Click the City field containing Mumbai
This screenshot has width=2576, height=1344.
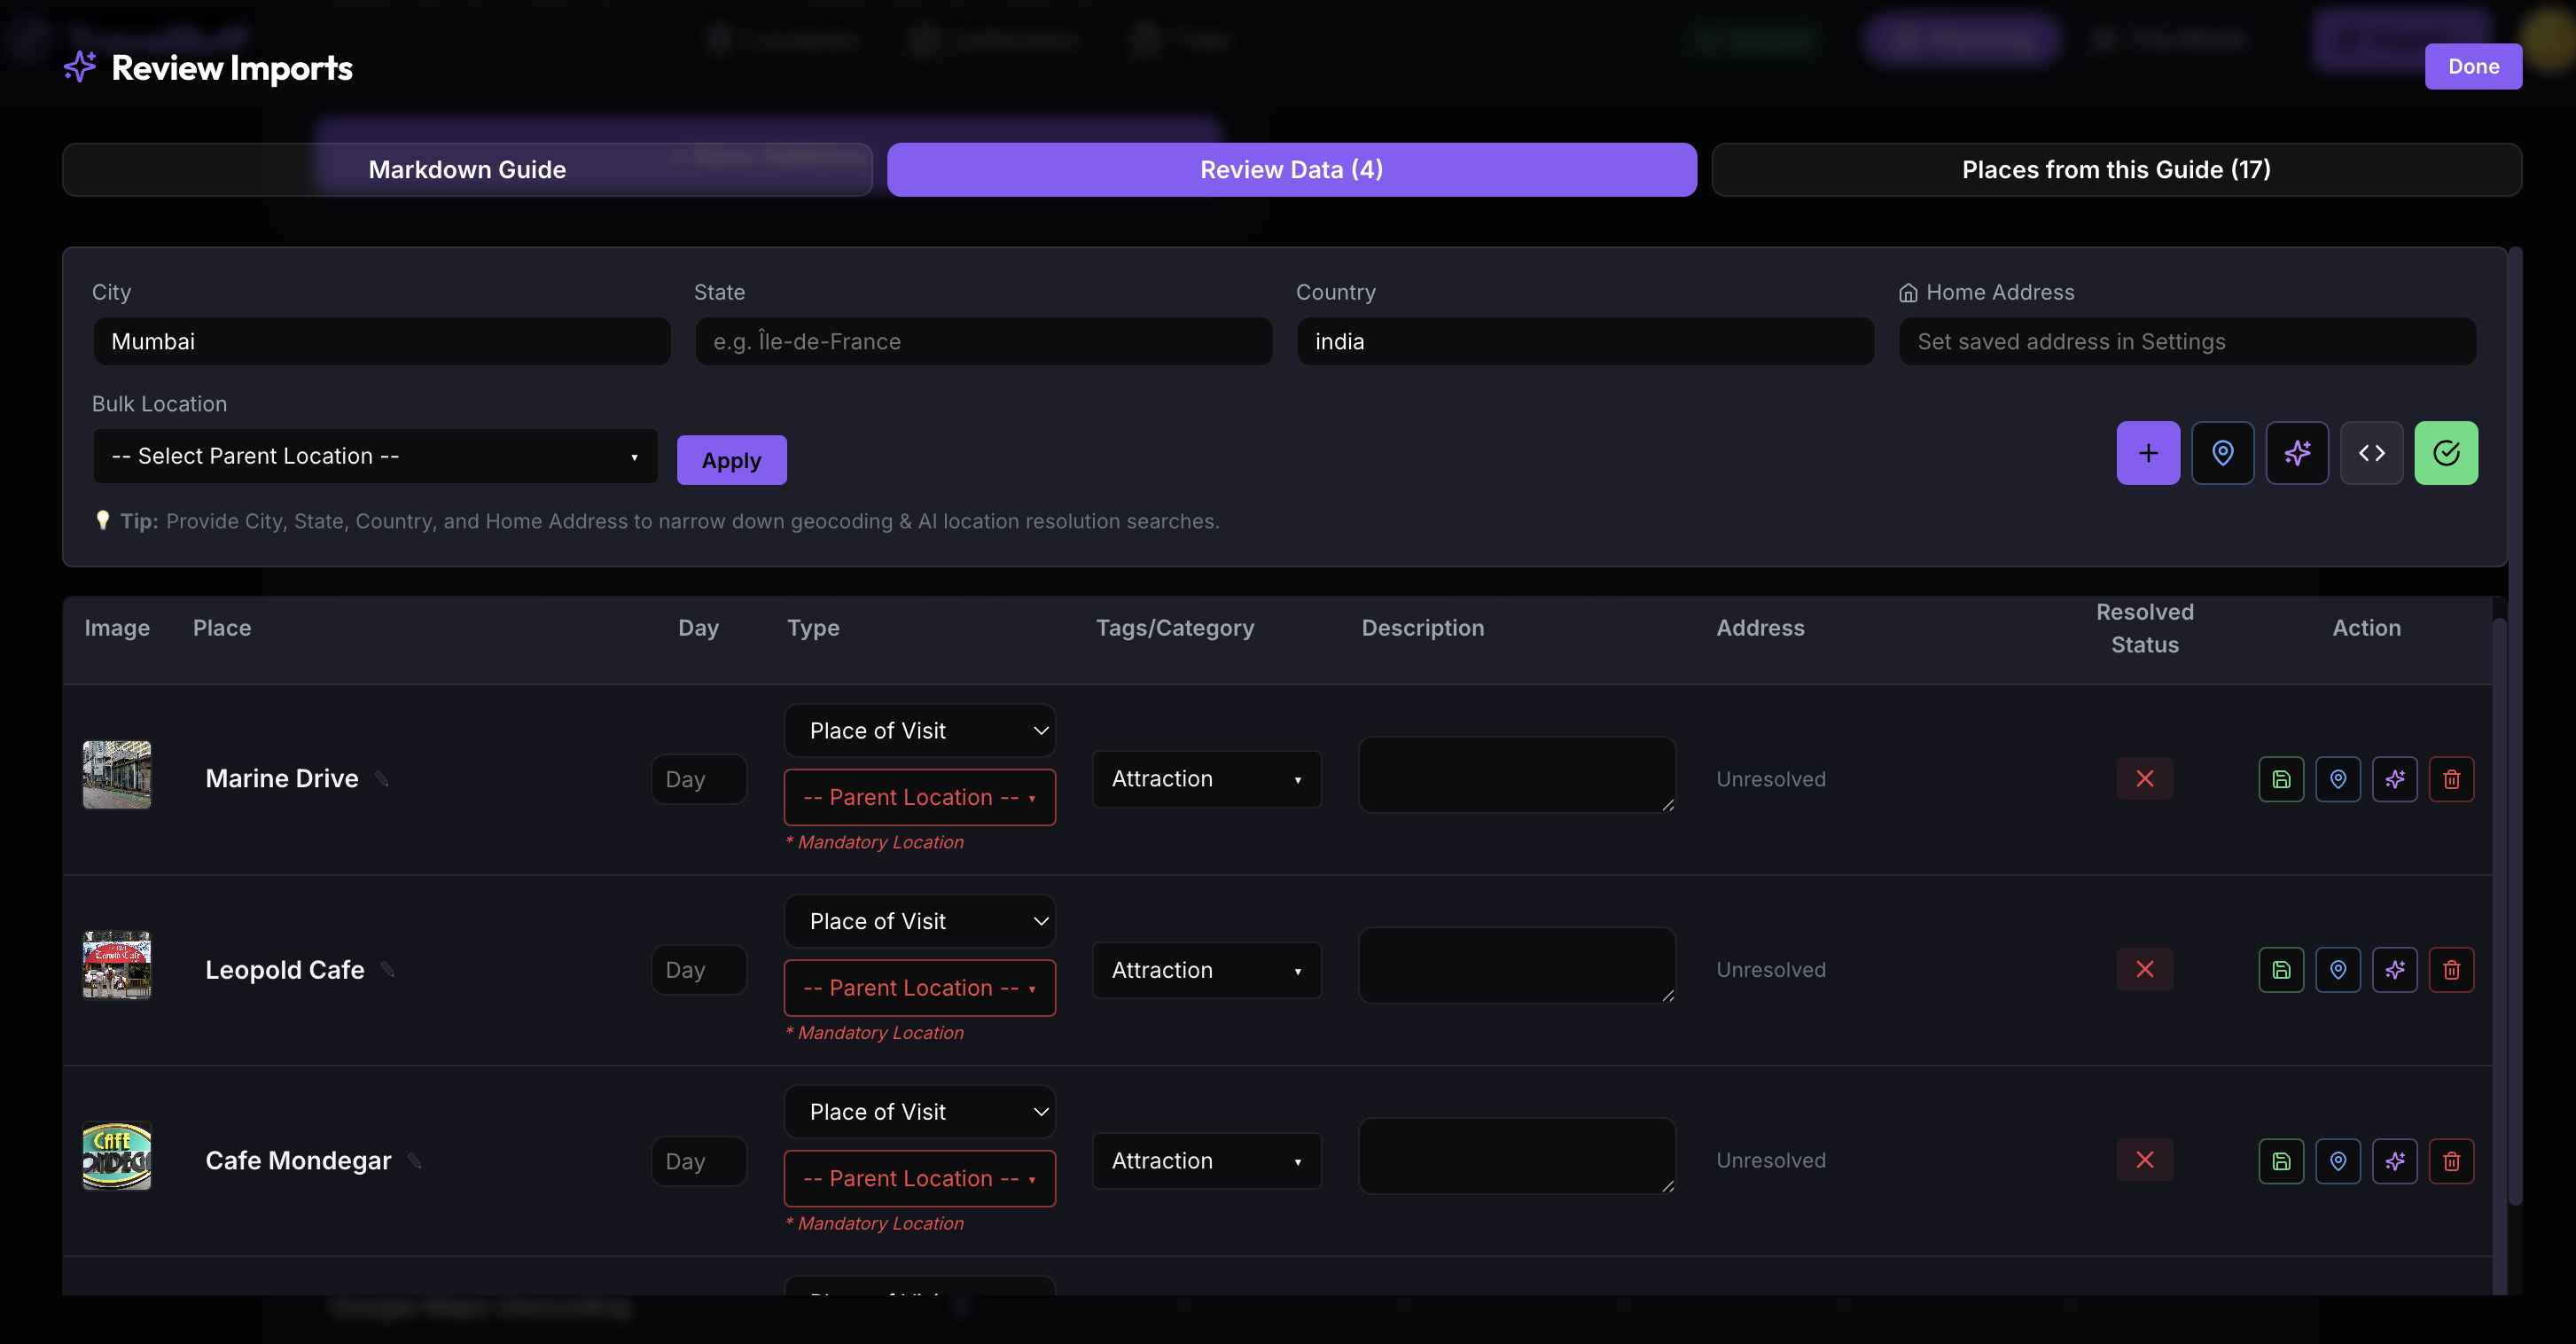tap(382, 342)
